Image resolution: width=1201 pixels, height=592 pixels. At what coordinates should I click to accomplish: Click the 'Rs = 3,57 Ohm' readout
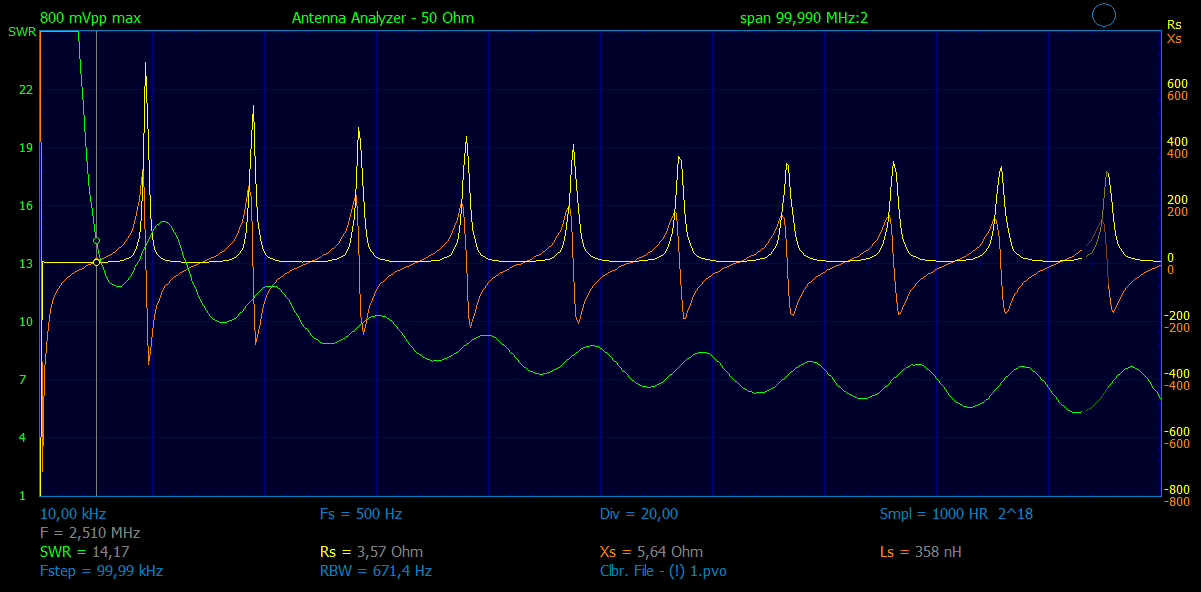pyautogui.click(x=371, y=552)
